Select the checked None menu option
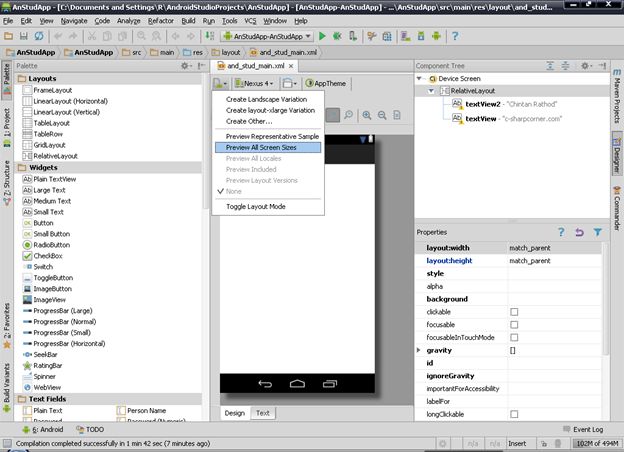The width and height of the screenshot is (624, 452). click(268, 191)
